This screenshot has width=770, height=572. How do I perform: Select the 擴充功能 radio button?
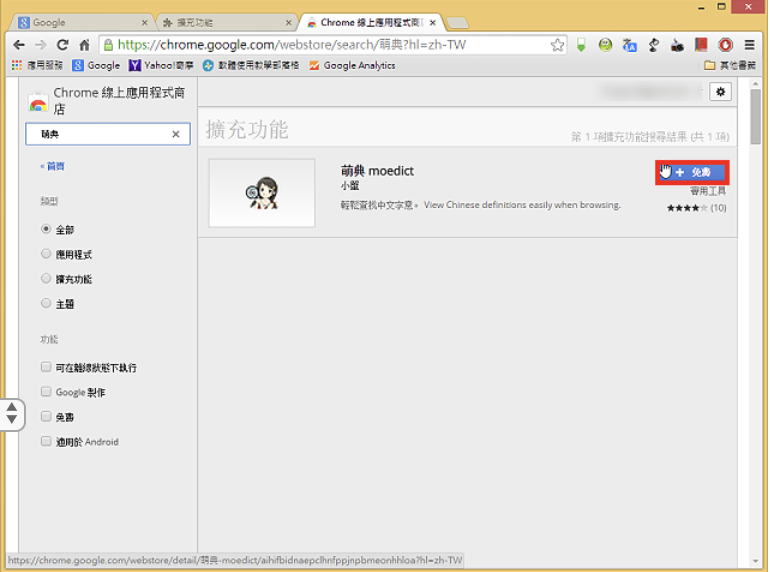(46, 278)
